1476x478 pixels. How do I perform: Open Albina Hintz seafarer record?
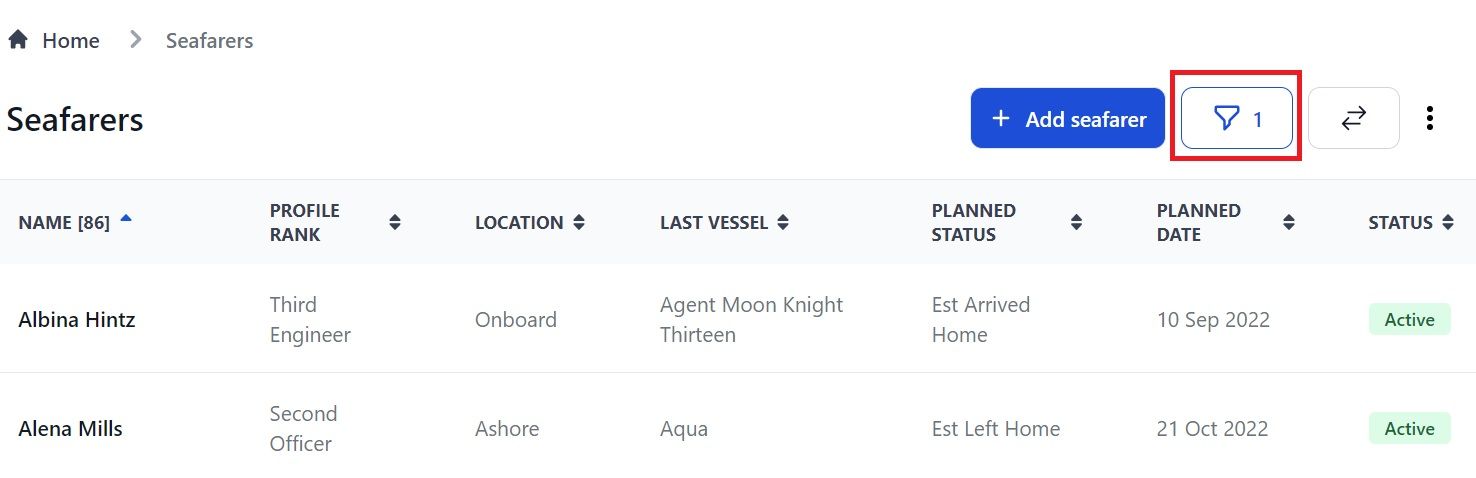coord(77,320)
